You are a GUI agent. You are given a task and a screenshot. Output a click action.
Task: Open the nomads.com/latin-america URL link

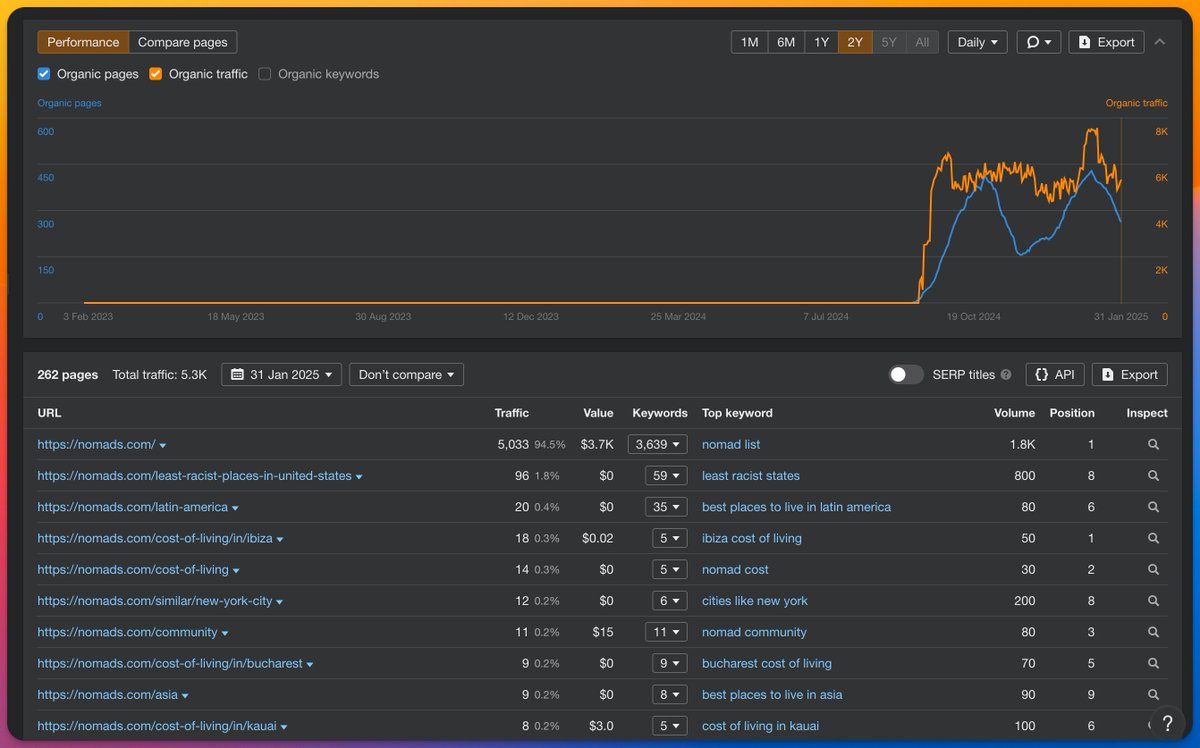133,507
